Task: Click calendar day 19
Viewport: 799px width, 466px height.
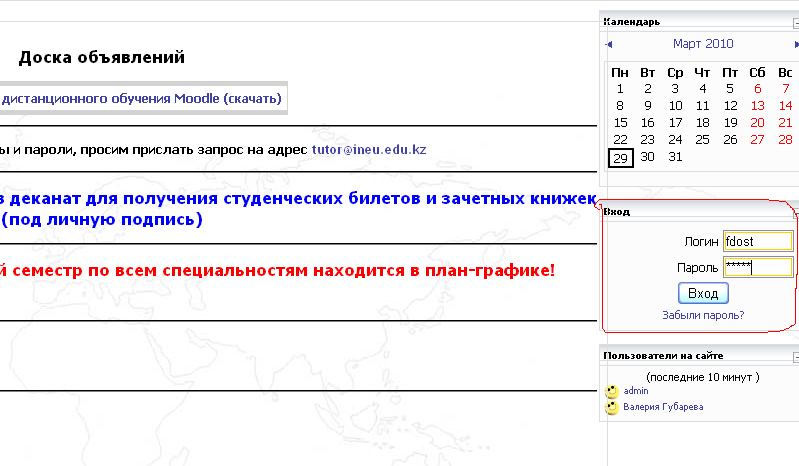Action: click(x=730, y=123)
